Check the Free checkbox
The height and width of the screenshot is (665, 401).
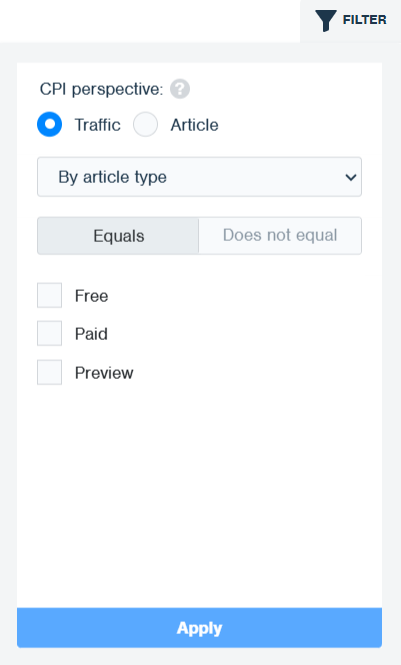pos(50,295)
